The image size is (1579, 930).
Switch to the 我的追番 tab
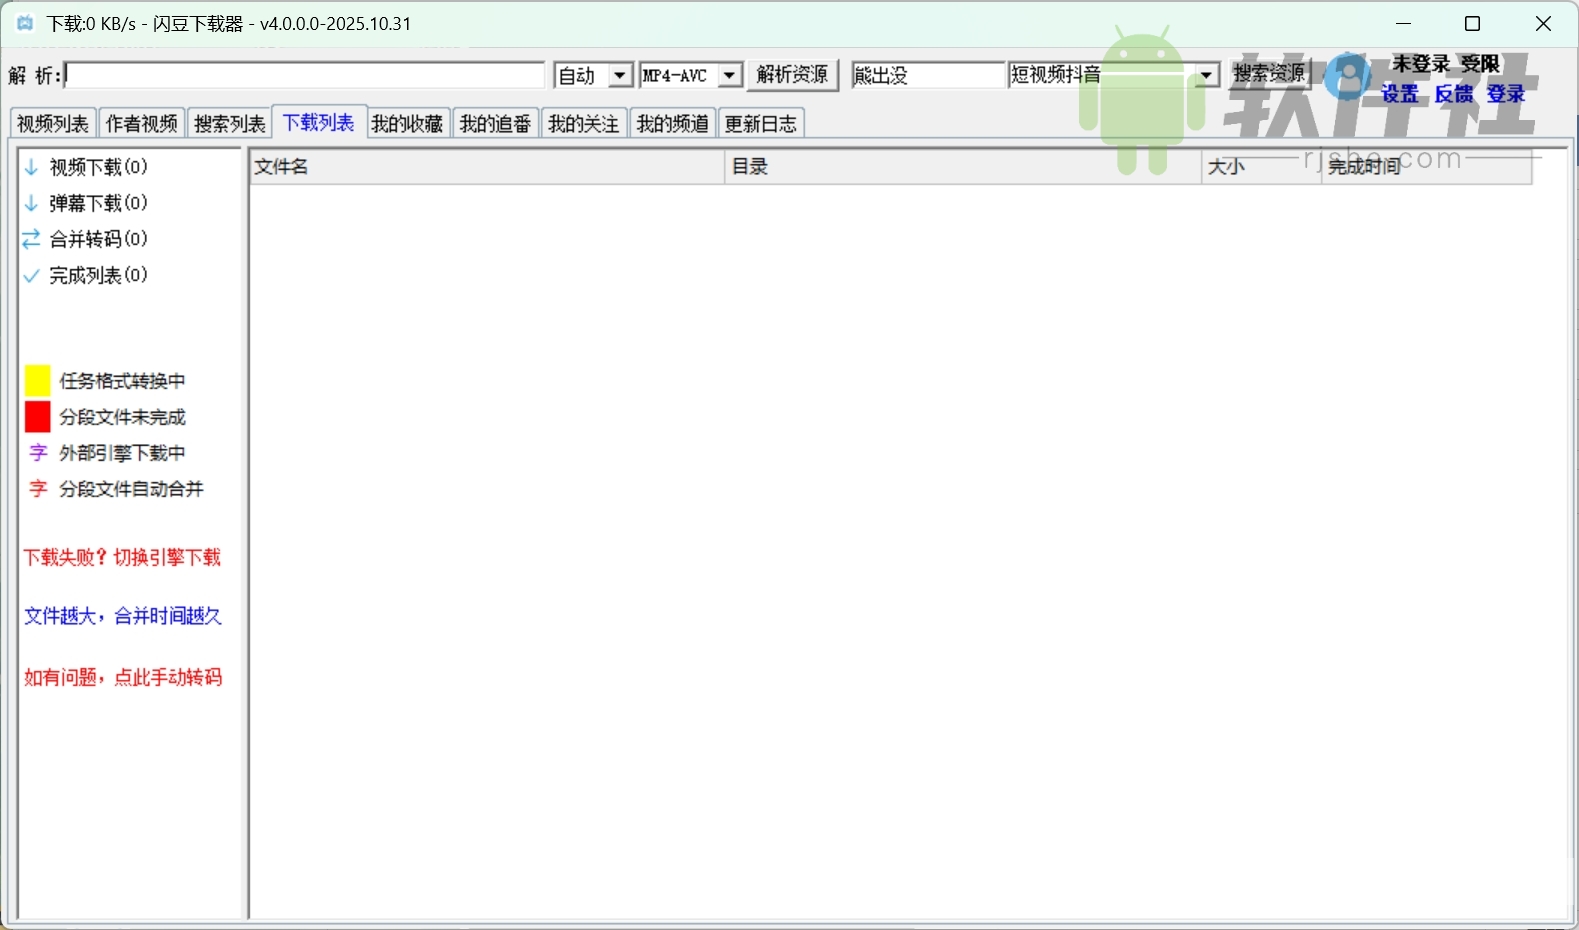(x=495, y=123)
